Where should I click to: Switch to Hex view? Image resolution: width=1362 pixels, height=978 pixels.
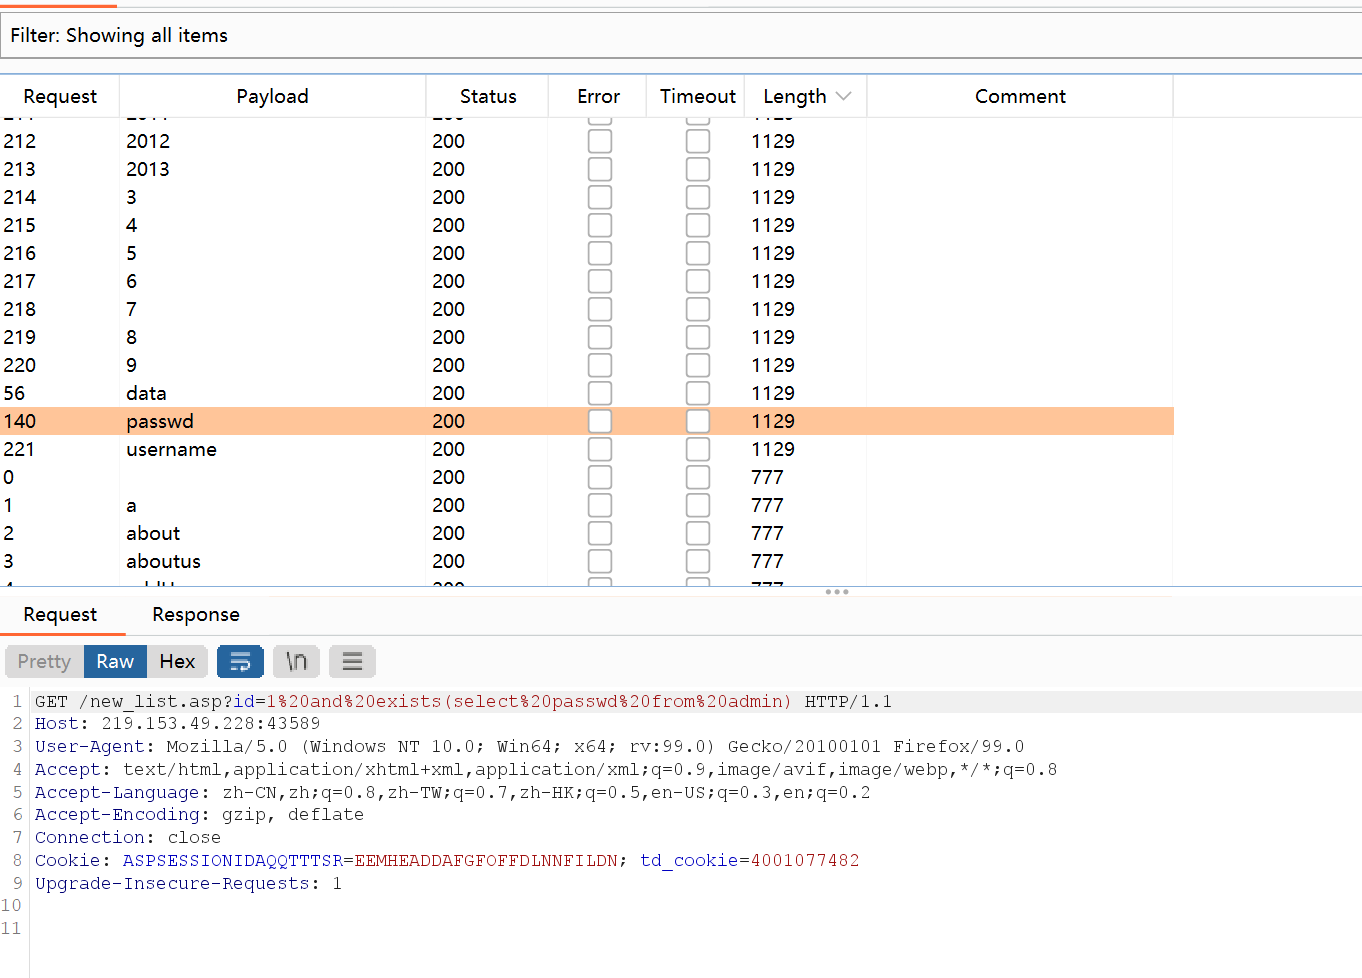point(177,661)
